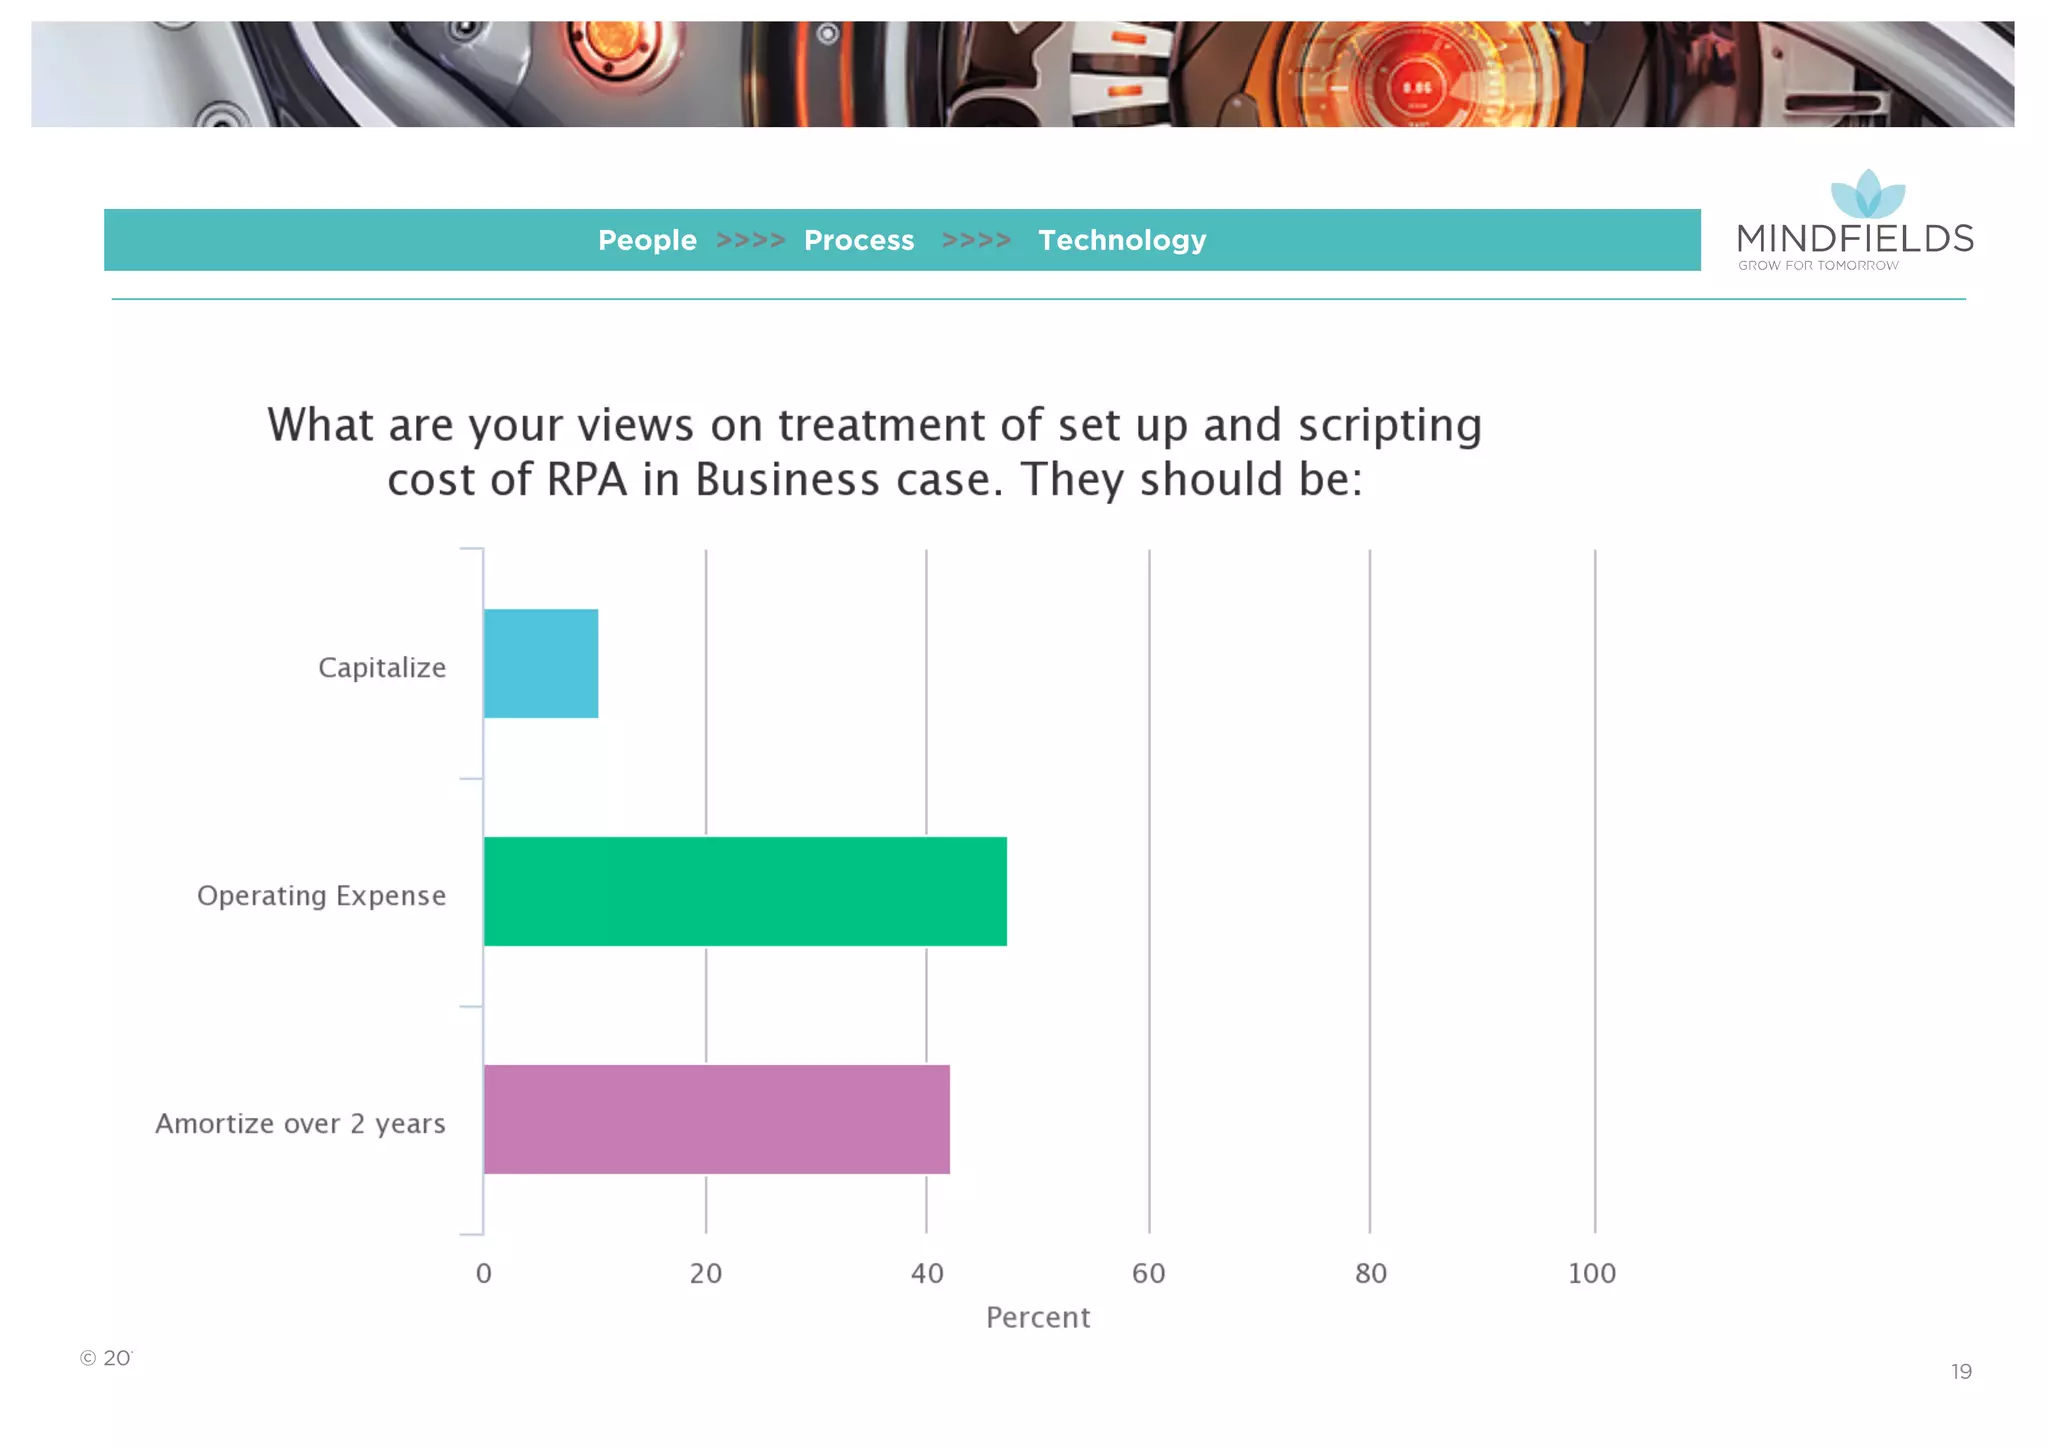Screen dimensions: 2048x1448
Task: Click the purple Amortize over 2 years bar
Action: [x=716, y=1119]
